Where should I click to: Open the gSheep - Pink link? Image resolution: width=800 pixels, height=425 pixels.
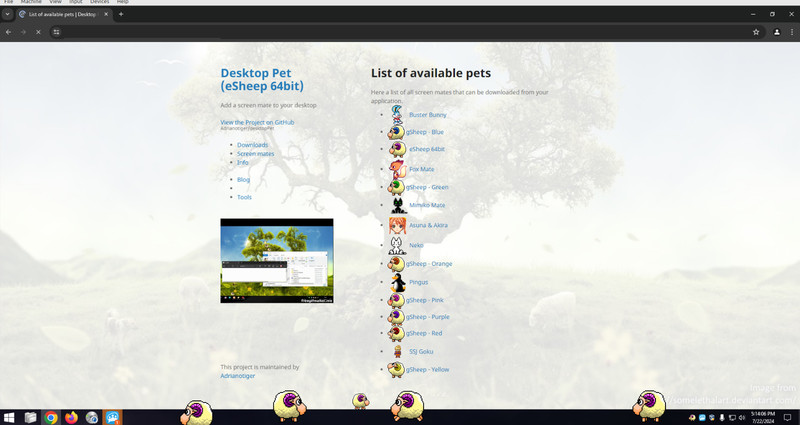coord(424,300)
